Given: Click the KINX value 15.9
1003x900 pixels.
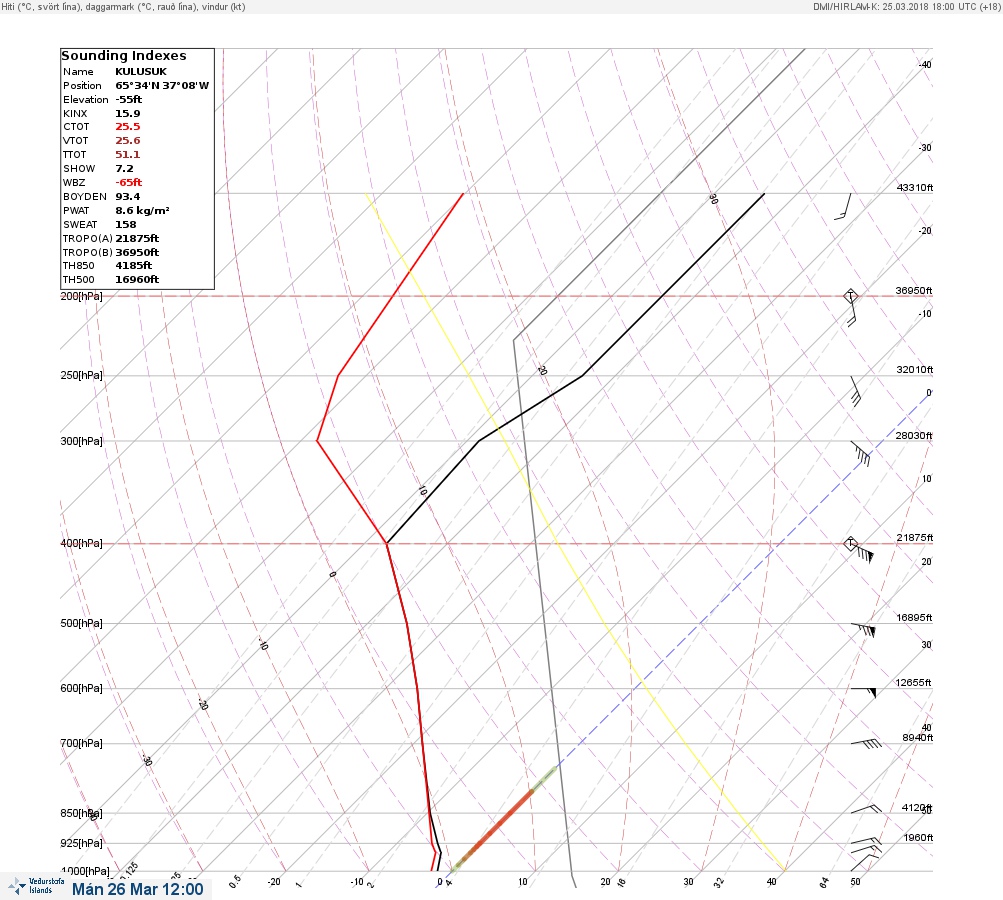Looking at the screenshot, I should 128,113.
